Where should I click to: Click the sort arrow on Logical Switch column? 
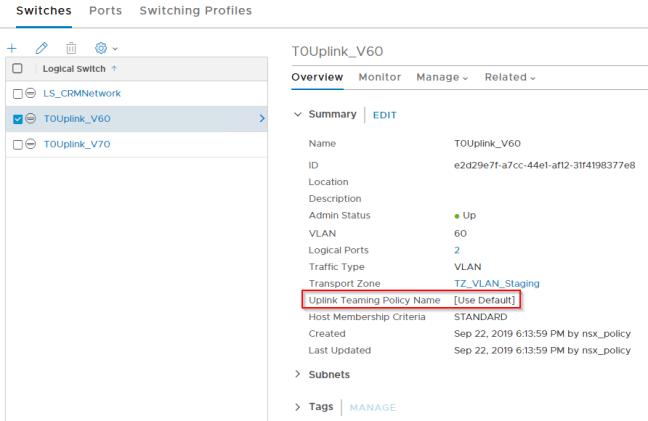tap(113, 69)
